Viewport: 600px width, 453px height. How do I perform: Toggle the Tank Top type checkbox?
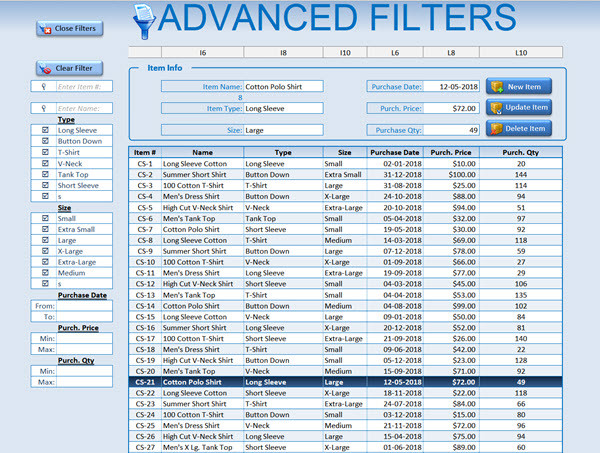(x=44, y=174)
